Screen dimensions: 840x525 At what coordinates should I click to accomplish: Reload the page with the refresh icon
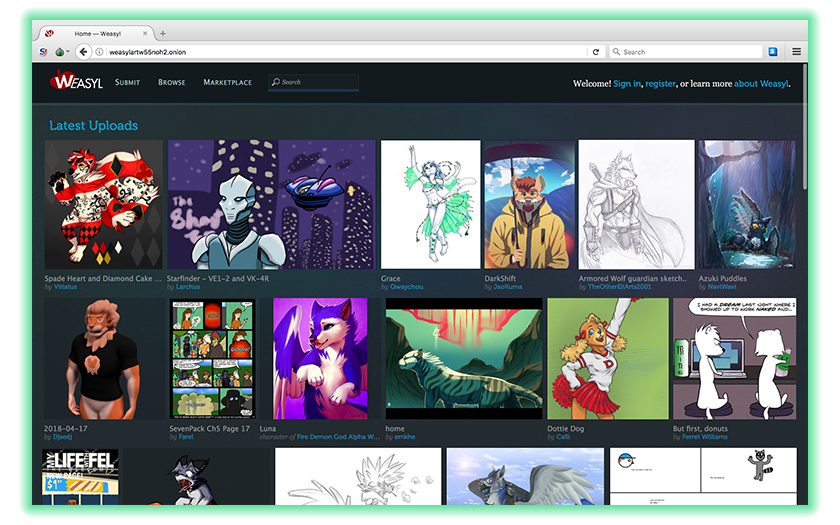point(597,52)
